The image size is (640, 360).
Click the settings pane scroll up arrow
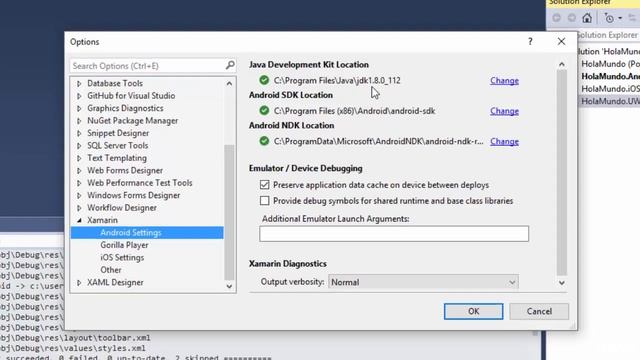tap(562, 64)
